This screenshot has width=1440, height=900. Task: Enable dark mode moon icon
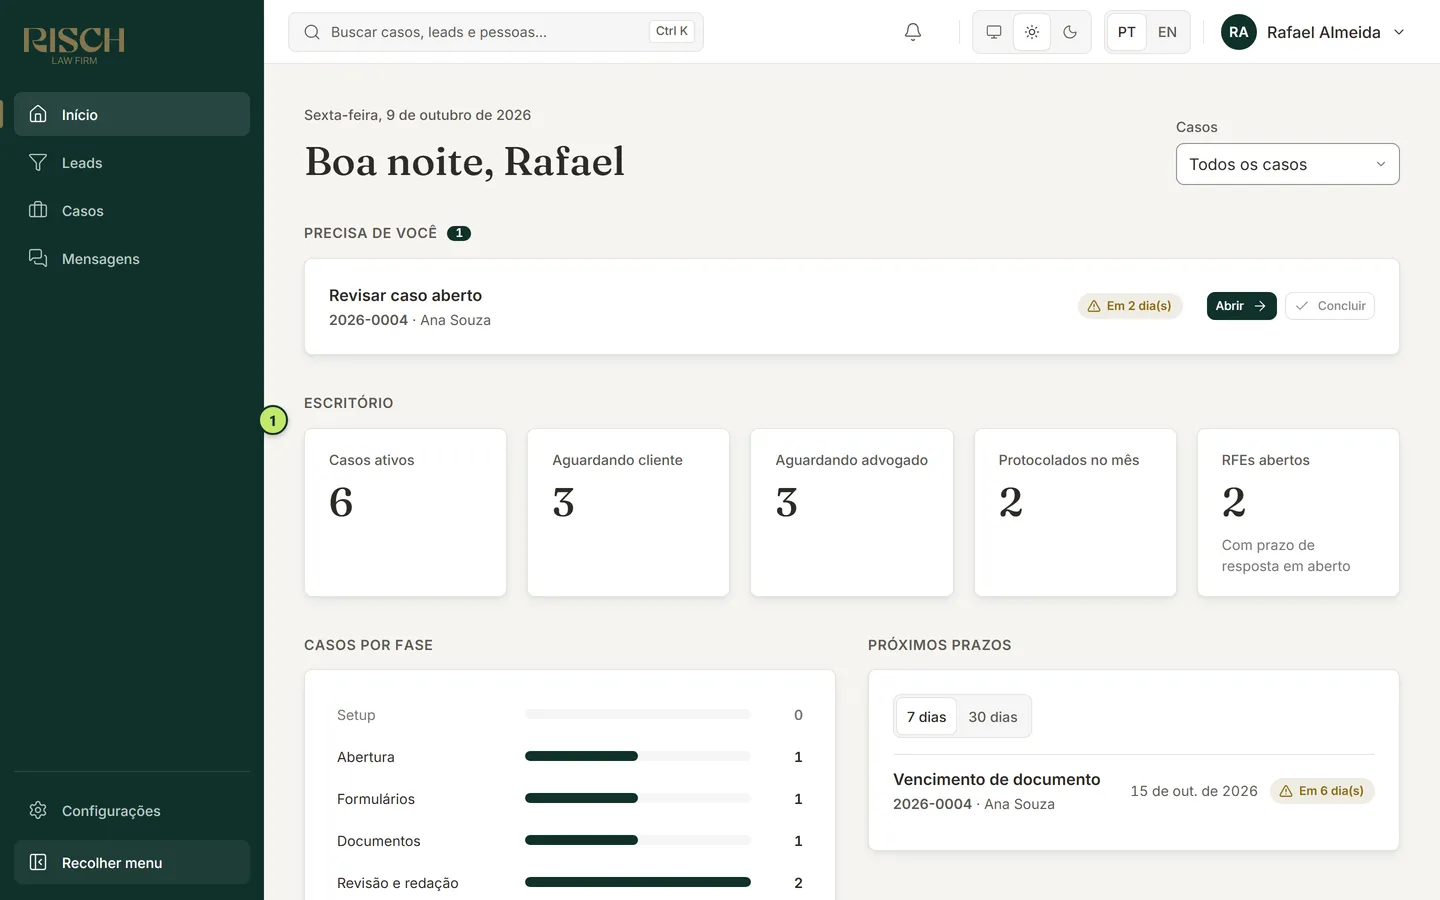[1070, 32]
